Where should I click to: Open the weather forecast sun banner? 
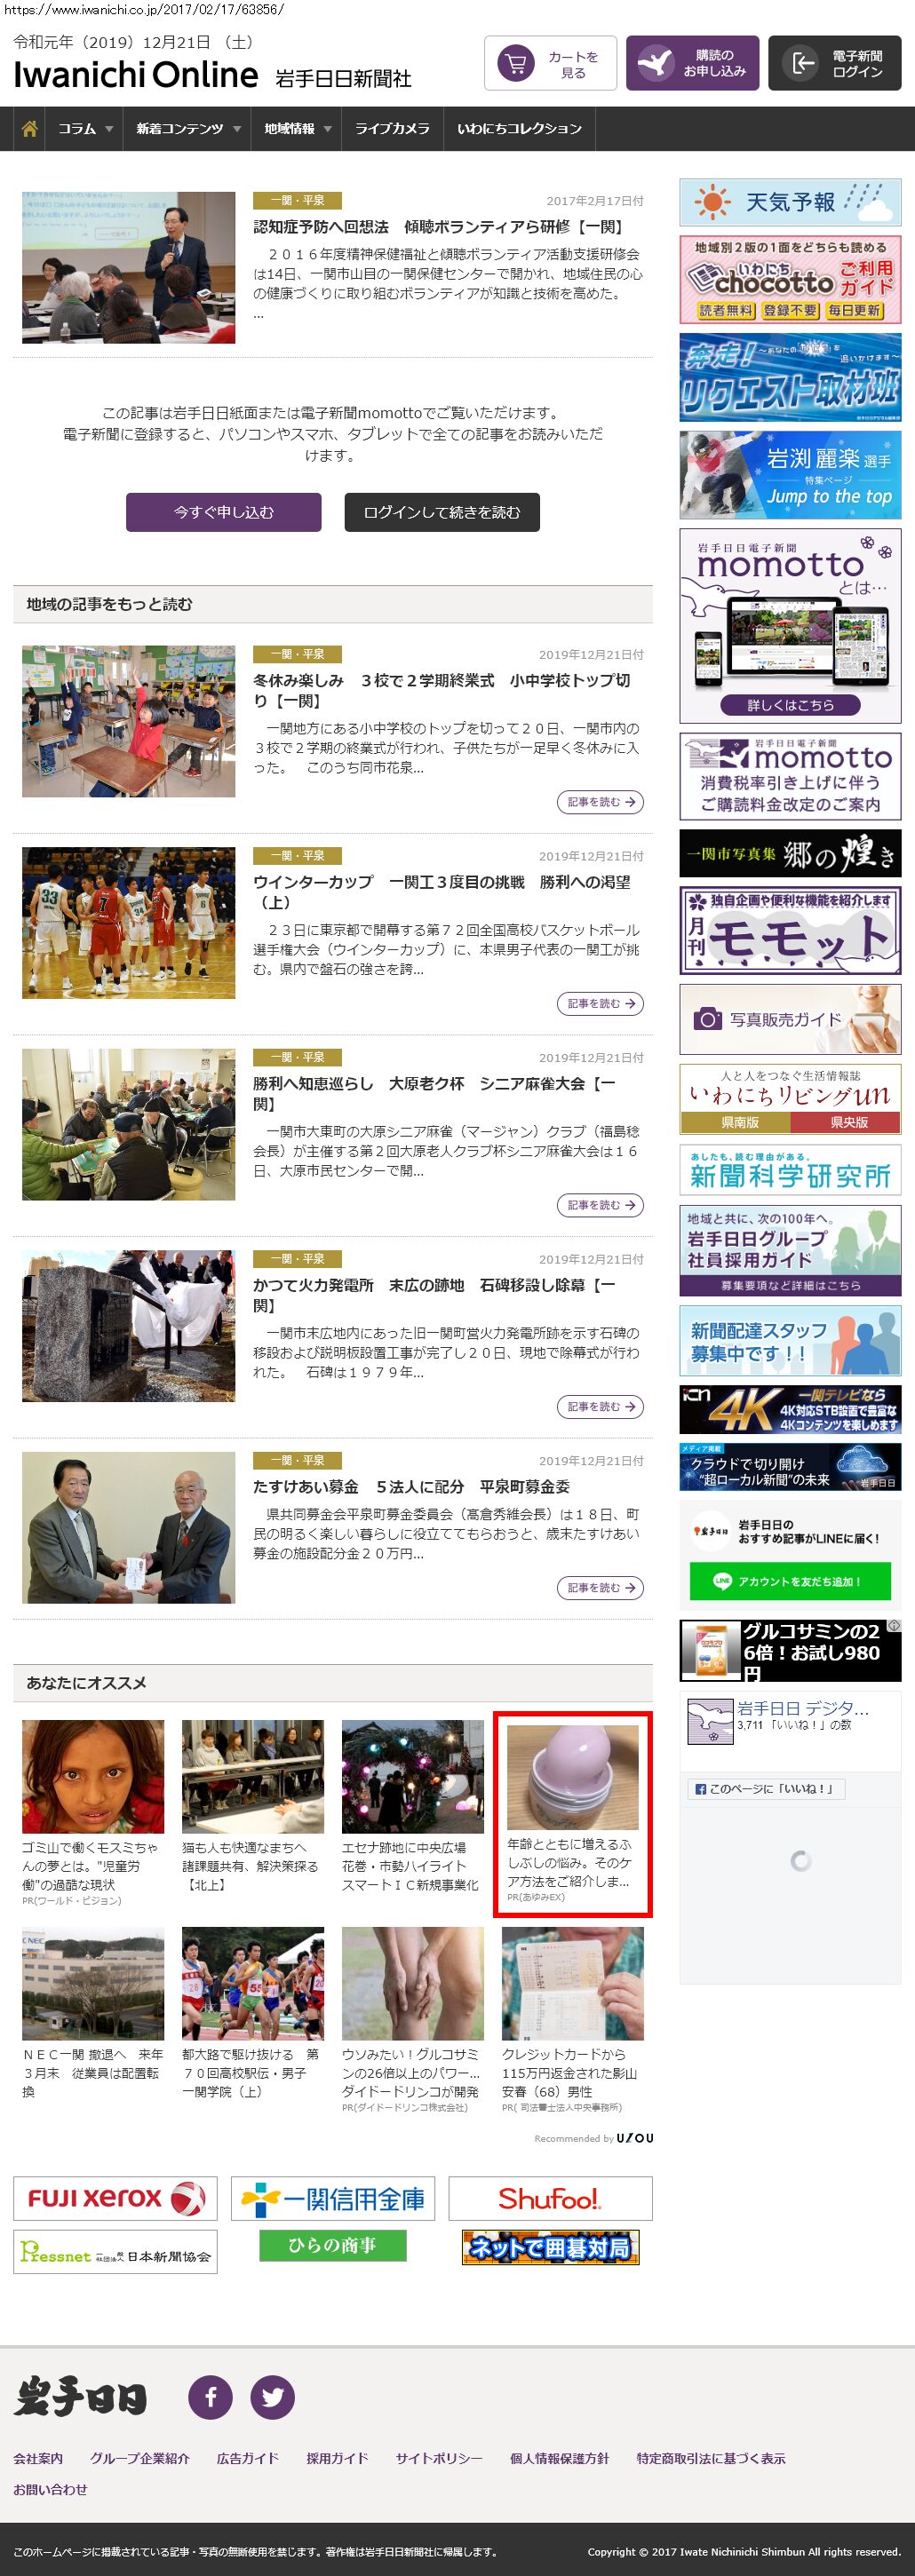coord(789,203)
